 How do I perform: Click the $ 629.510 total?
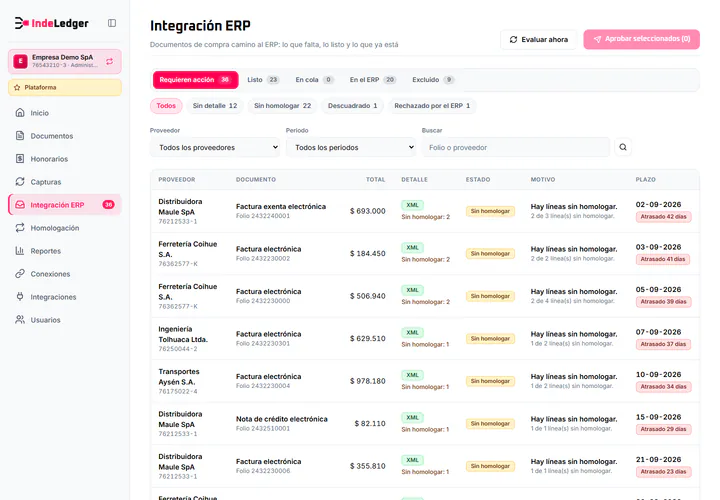(x=367, y=338)
